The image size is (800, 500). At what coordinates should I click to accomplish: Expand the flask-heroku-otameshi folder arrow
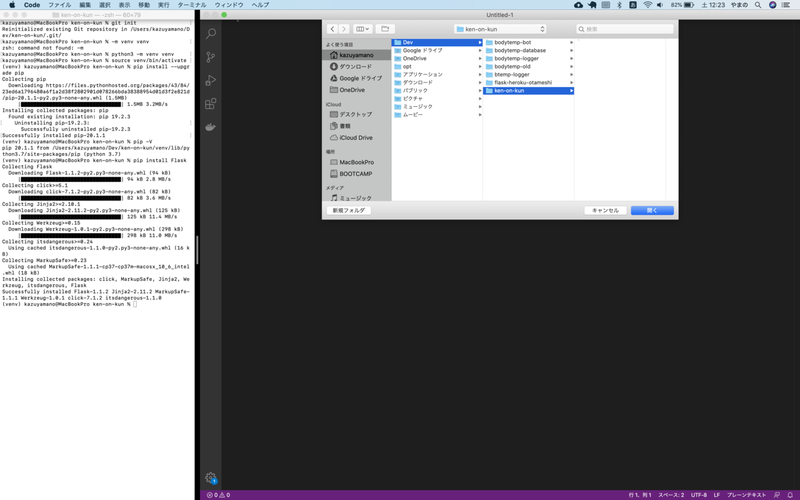point(571,82)
